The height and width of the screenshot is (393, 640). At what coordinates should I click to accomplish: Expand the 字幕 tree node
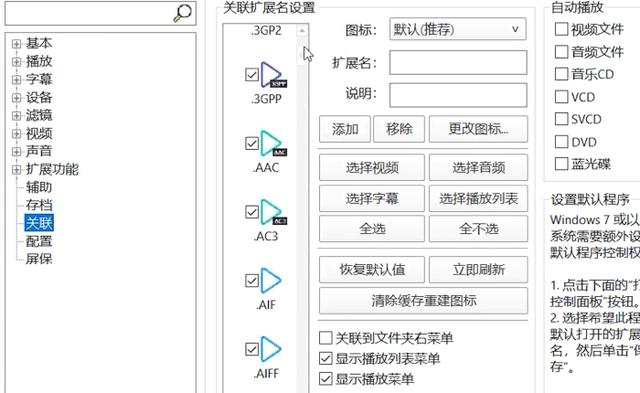[16, 80]
